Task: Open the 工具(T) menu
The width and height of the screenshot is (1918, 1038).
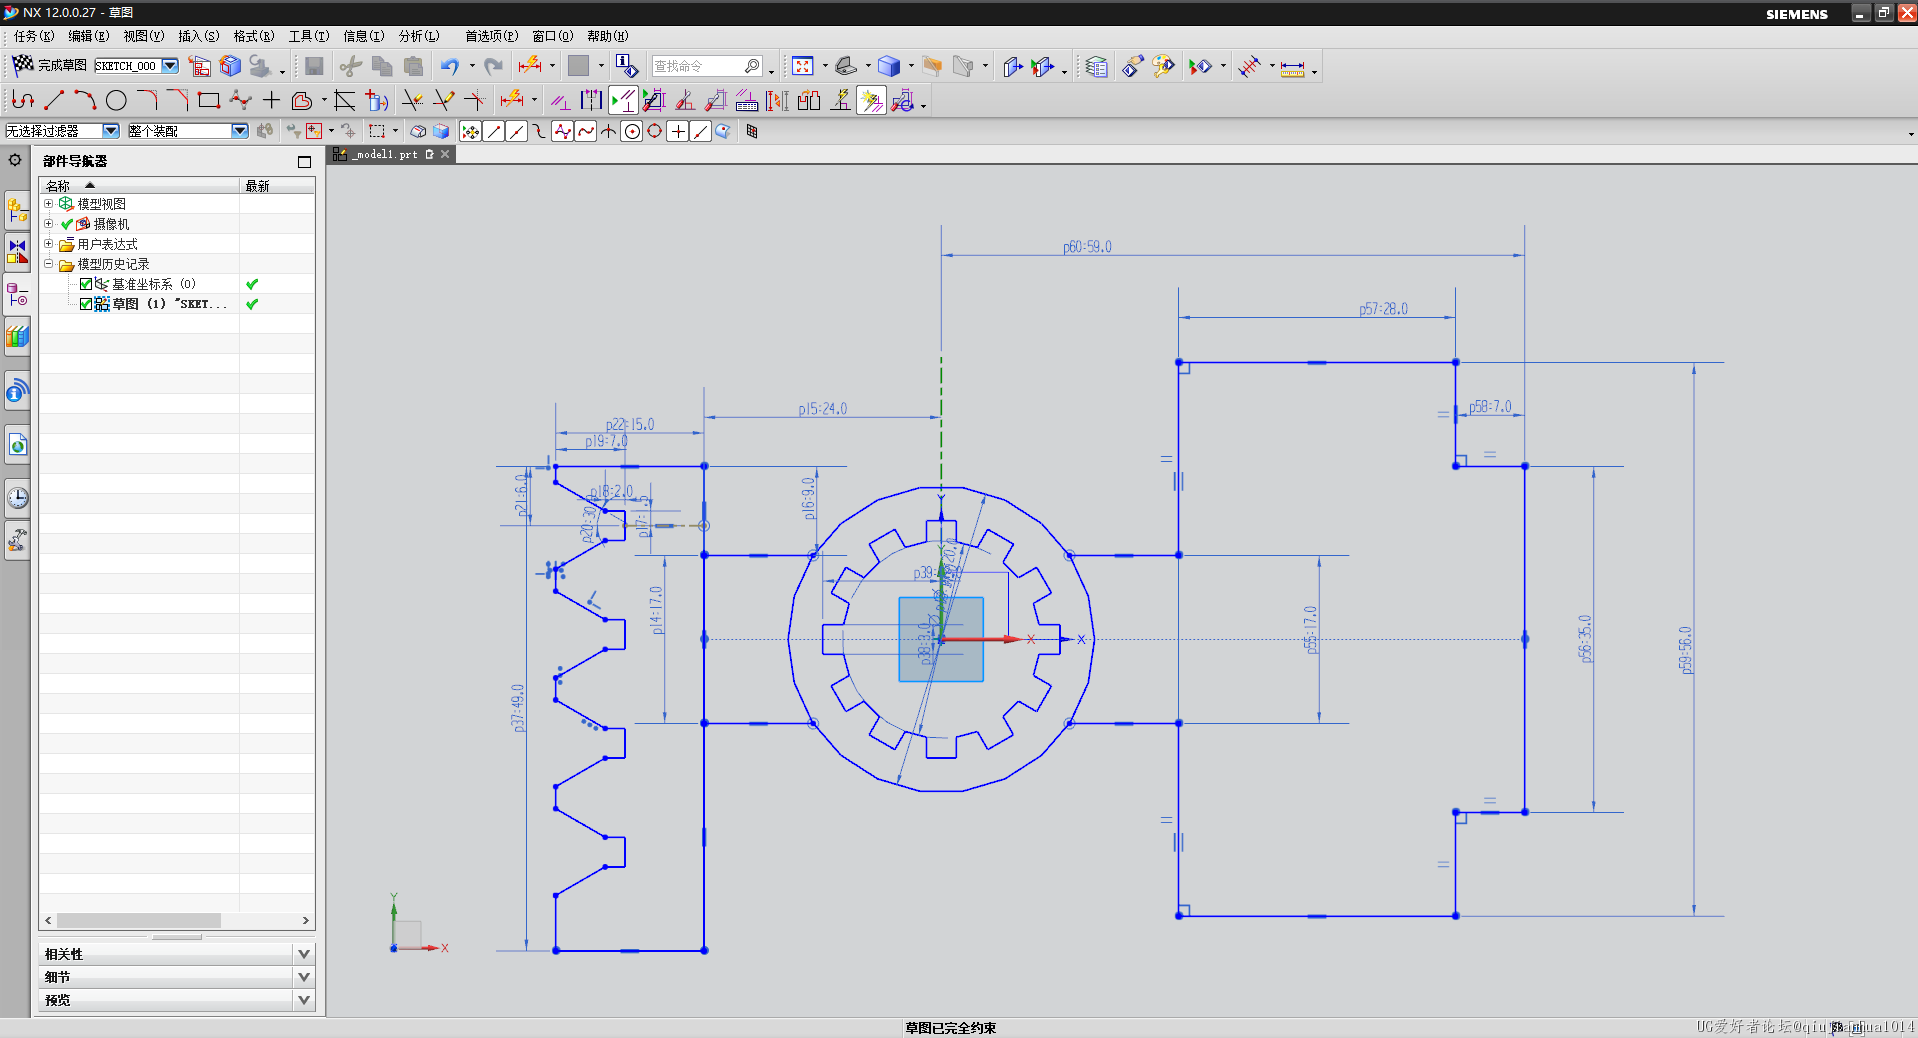Action: (x=309, y=36)
